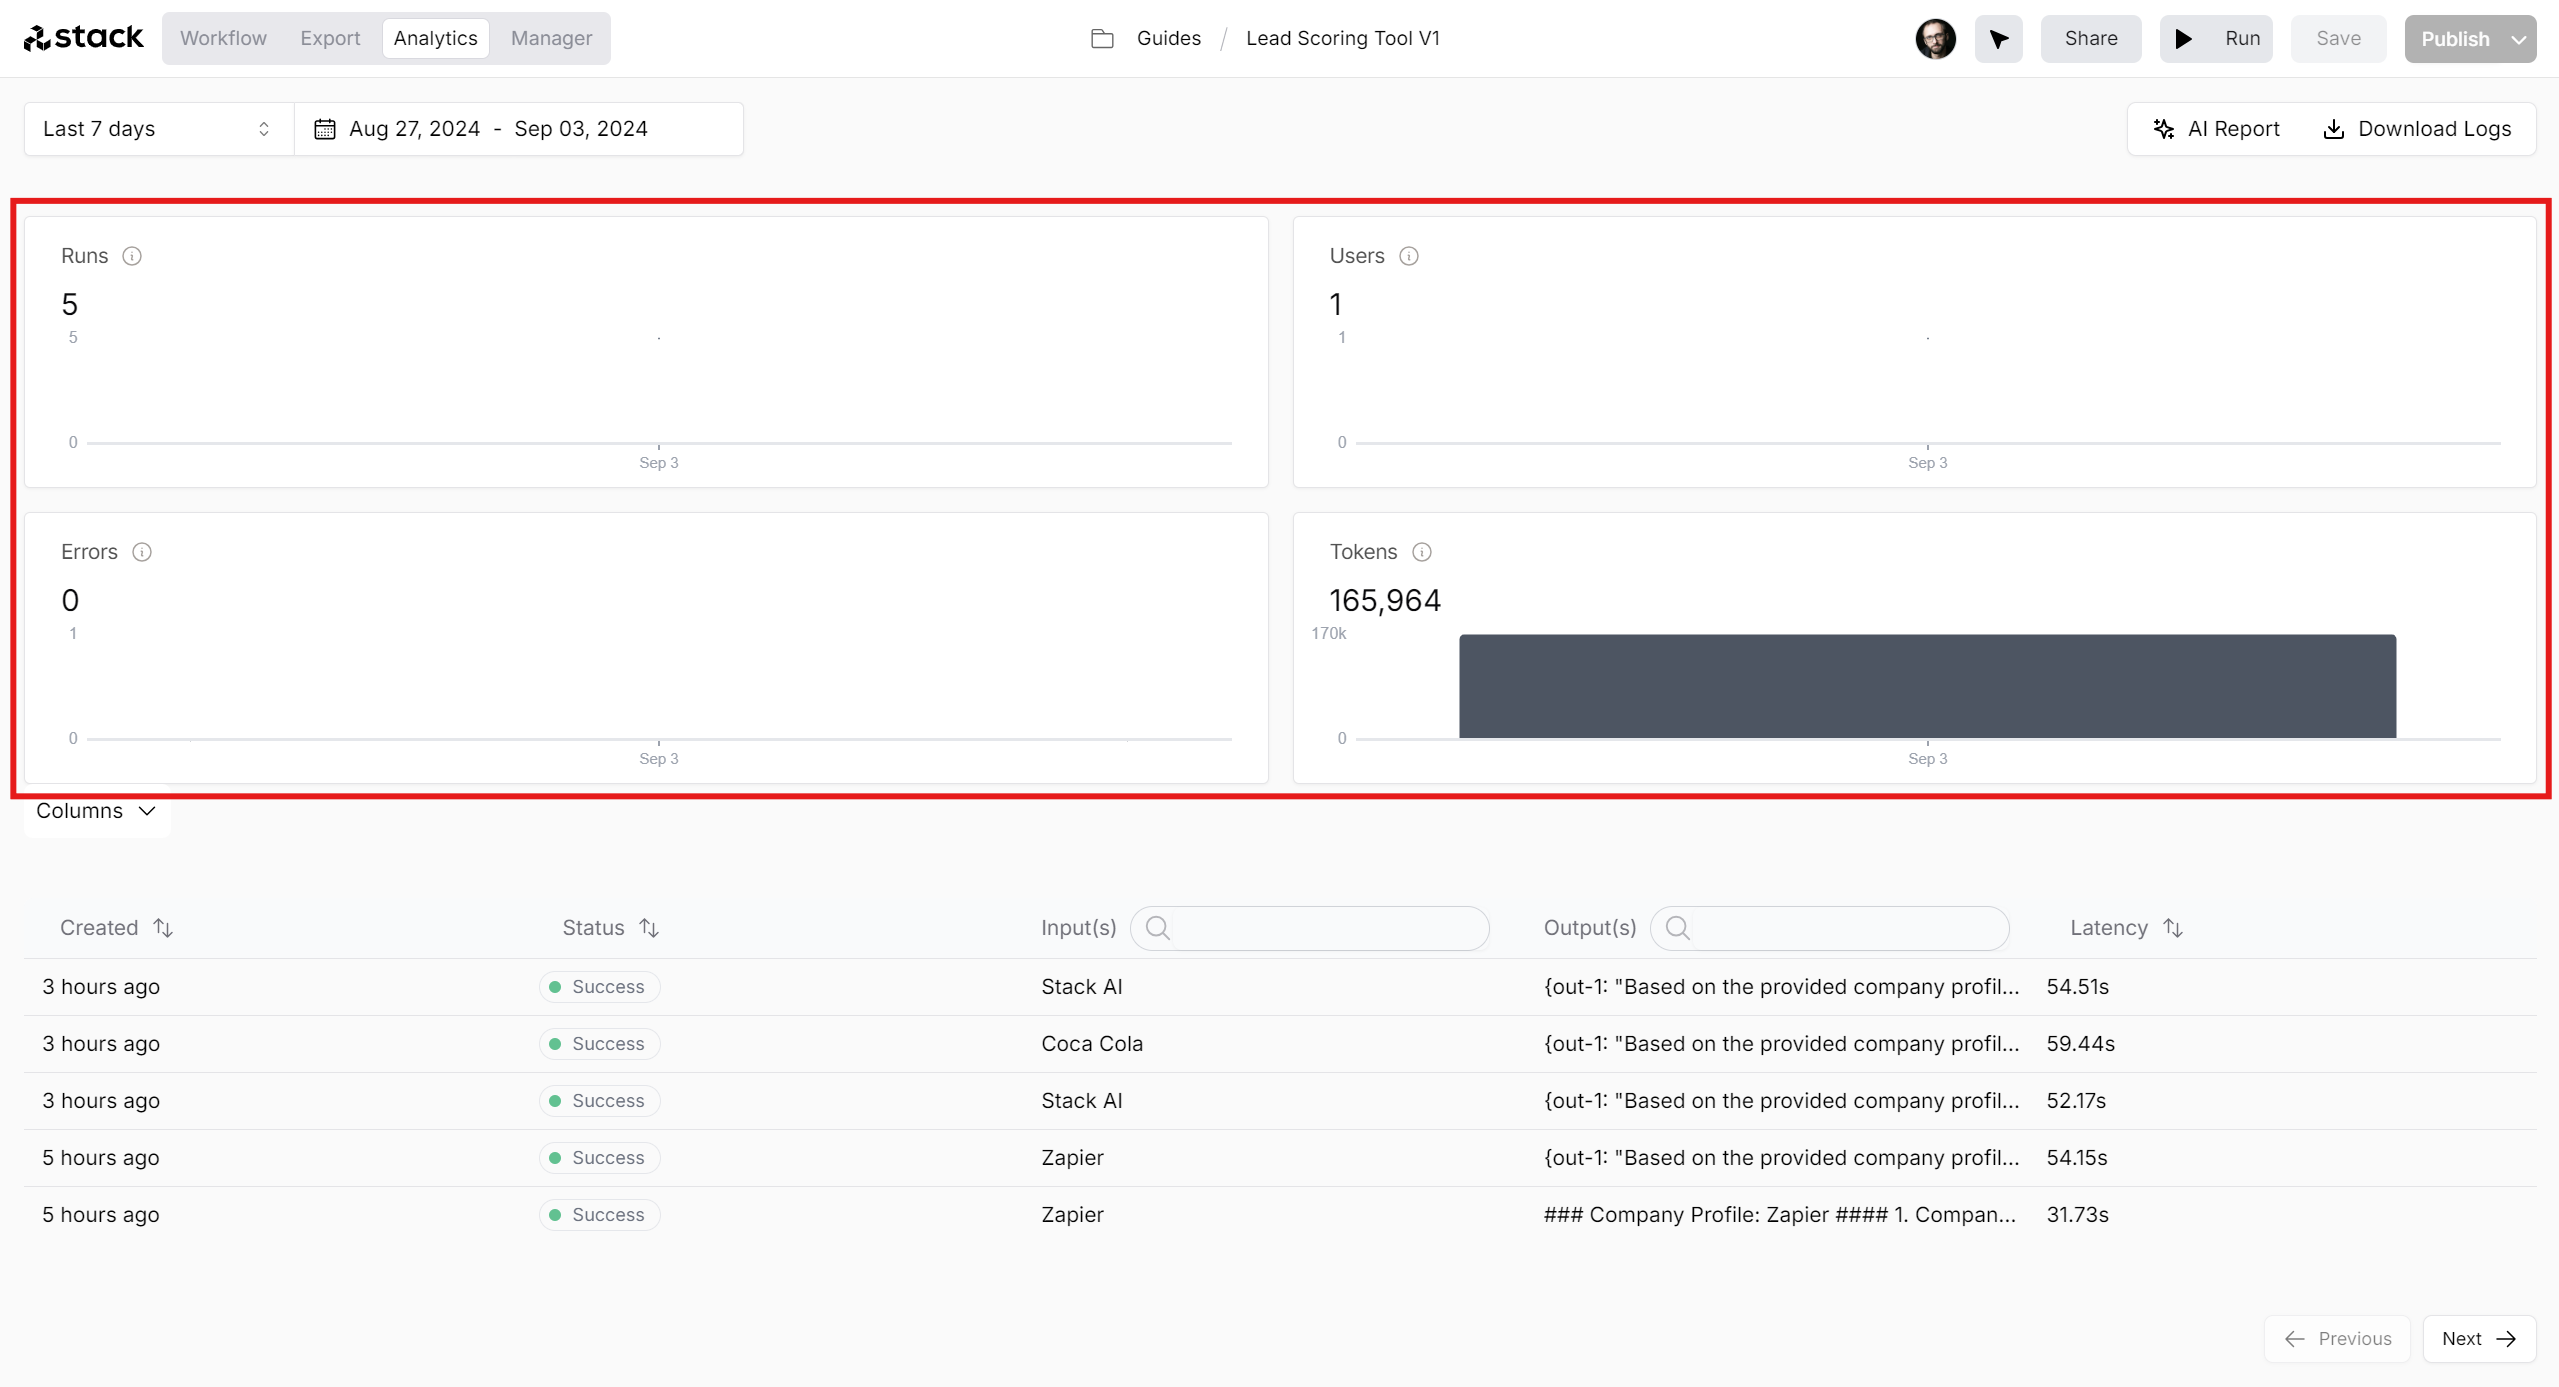Click the Runs info tooltip icon
This screenshot has width=2559, height=1387.
(131, 256)
